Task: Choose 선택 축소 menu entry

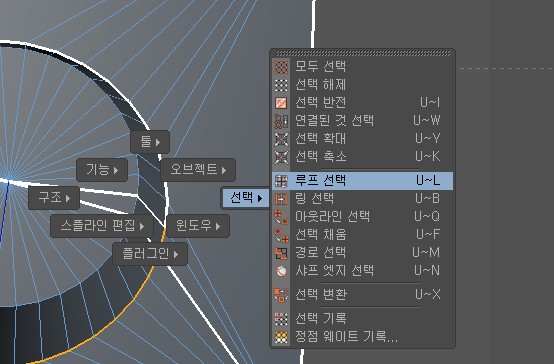Action: pyautogui.click(x=363, y=157)
